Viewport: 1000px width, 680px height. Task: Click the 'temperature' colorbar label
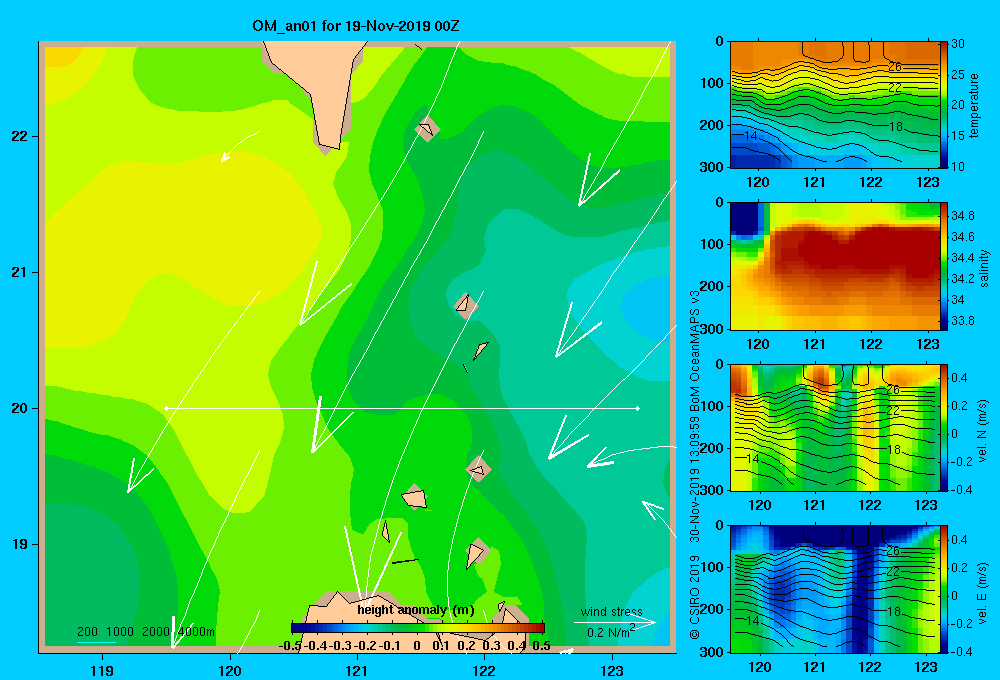974,105
